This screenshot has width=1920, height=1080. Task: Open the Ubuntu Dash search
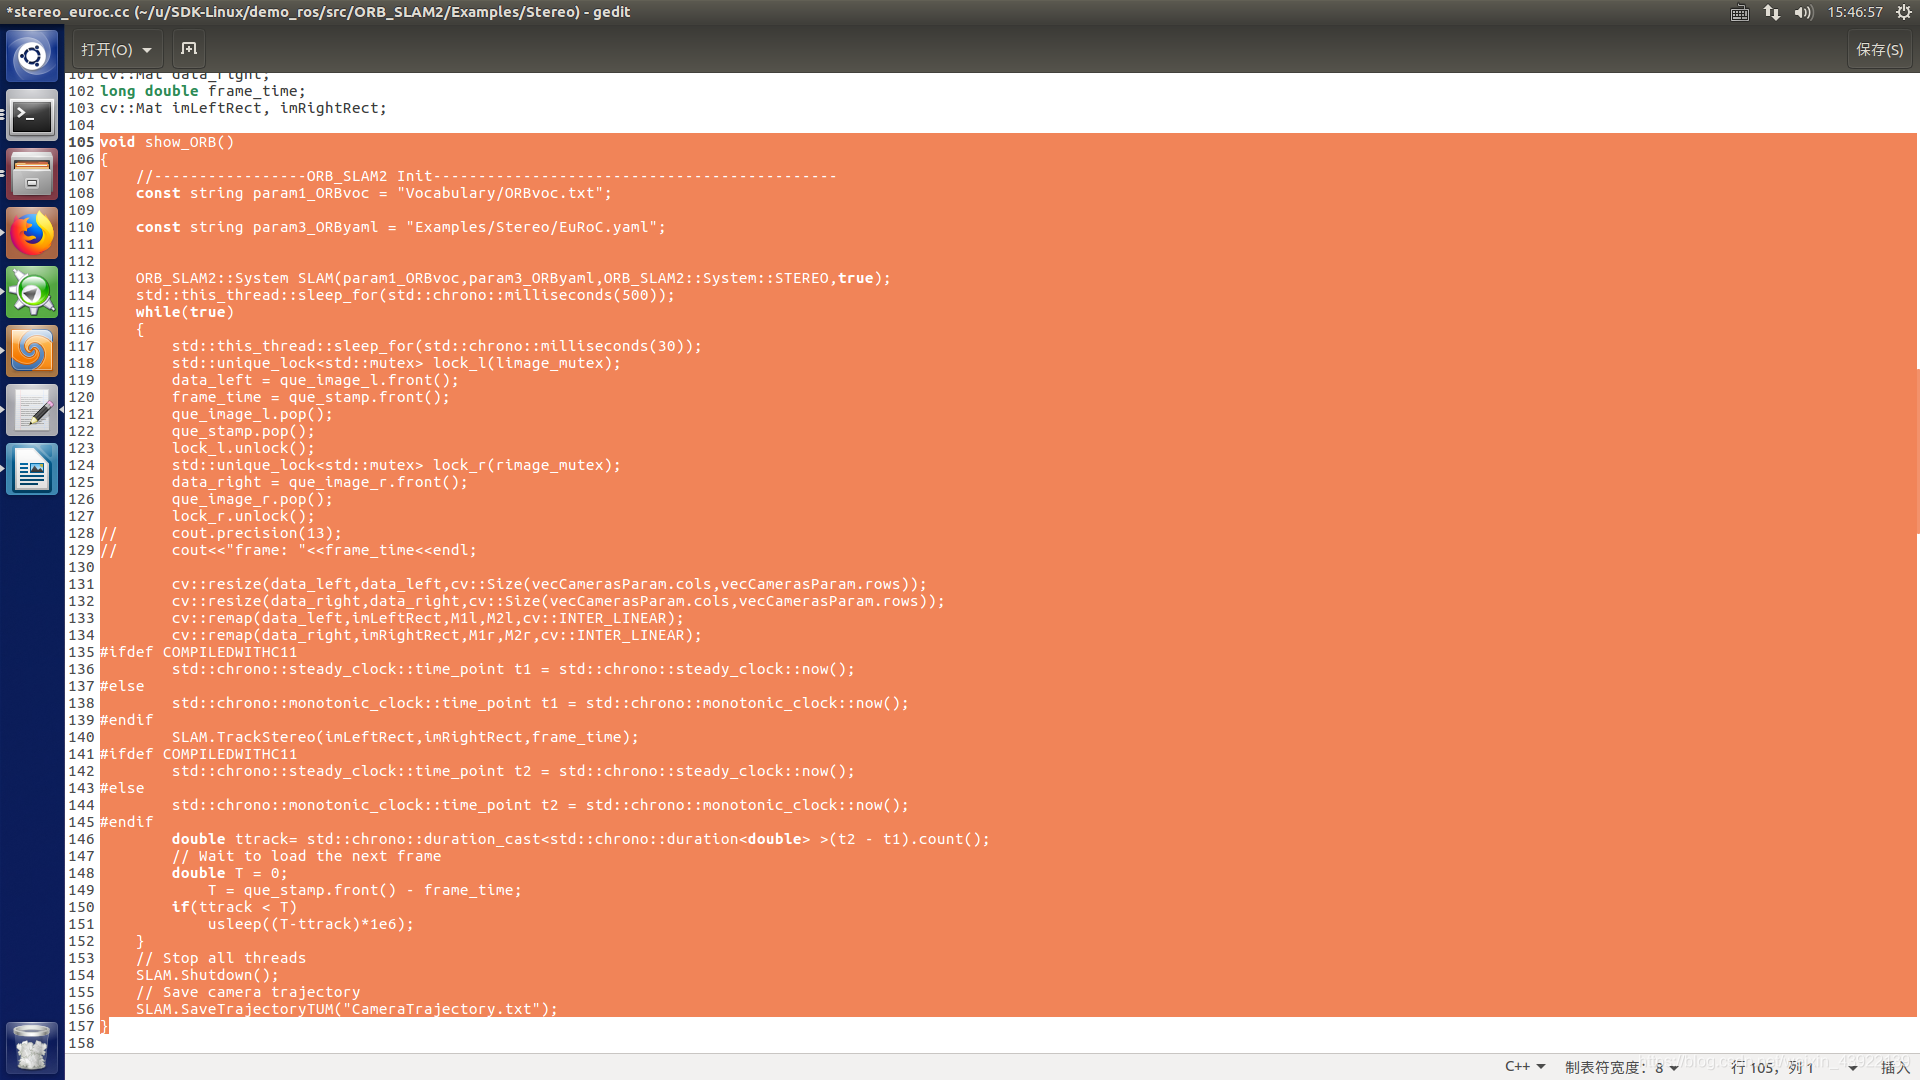(x=32, y=56)
